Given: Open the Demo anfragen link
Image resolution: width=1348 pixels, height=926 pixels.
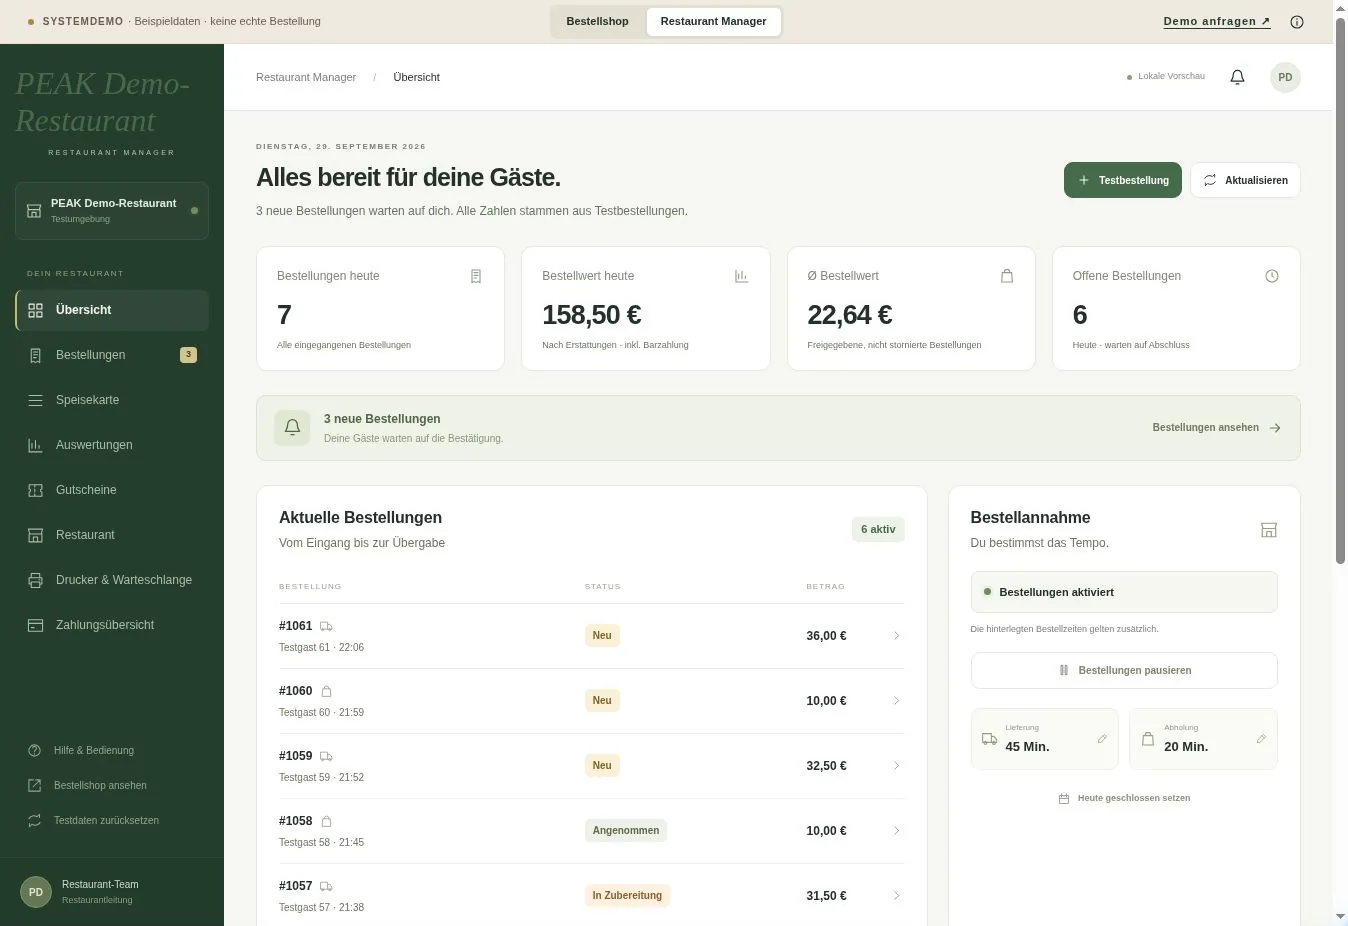Looking at the screenshot, I should 1217,22.
